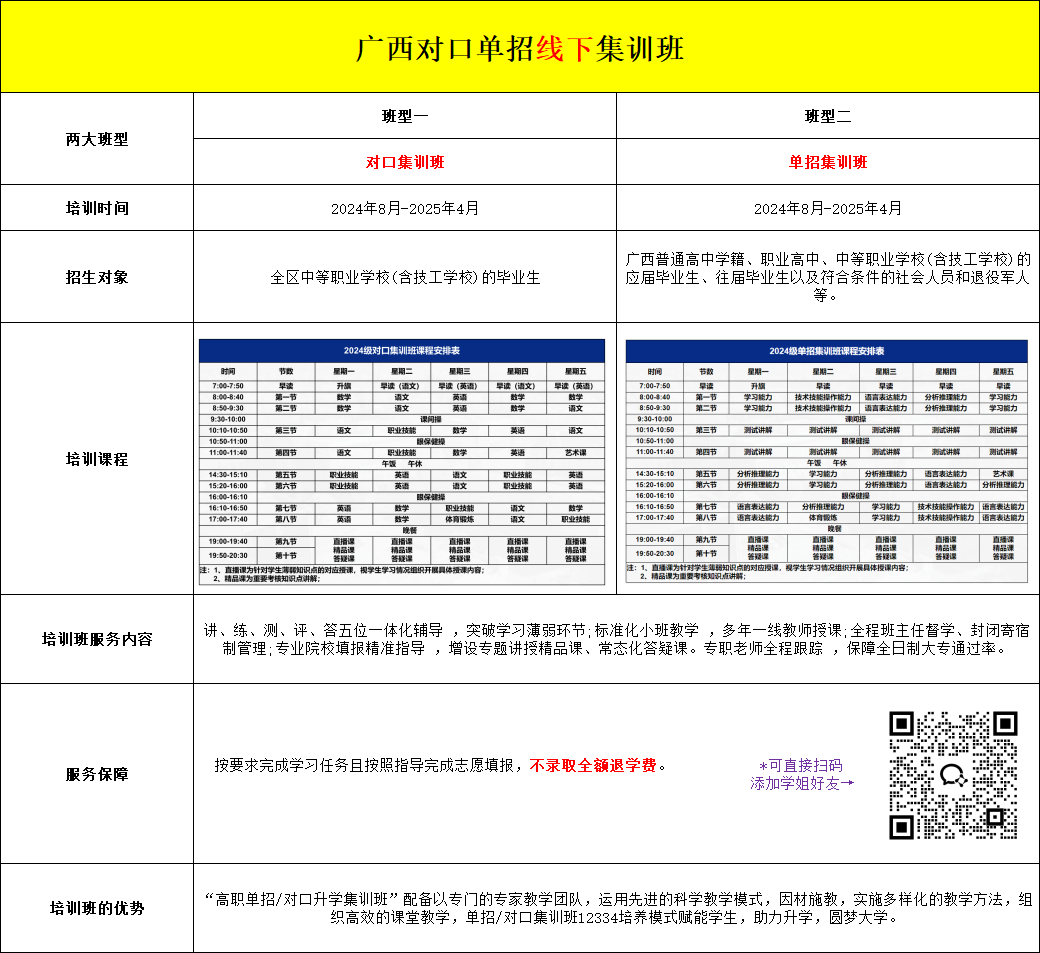Image resolution: width=1040 pixels, height=953 pixels.
Task: Switch to the 班型二 column
Action: [x=829, y=116]
